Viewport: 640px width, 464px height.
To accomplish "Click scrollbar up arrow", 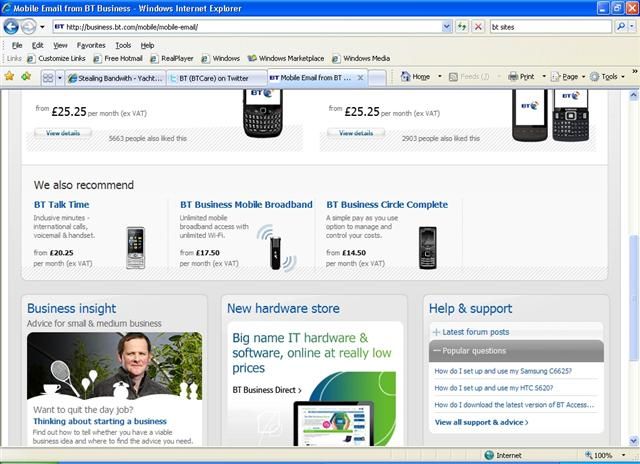I will coord(633,95).
